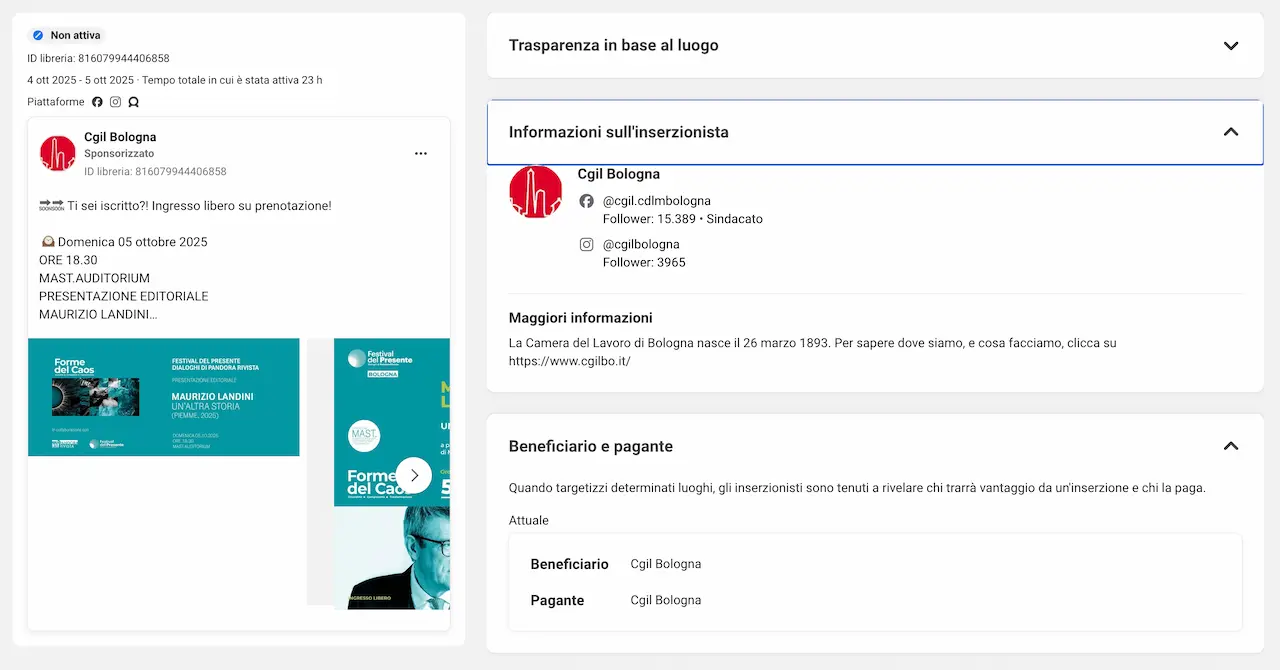Click the https://www.cgilbo.it/ website text
Viewport: 1280px width, 670px height.
(x=569, y=361)
